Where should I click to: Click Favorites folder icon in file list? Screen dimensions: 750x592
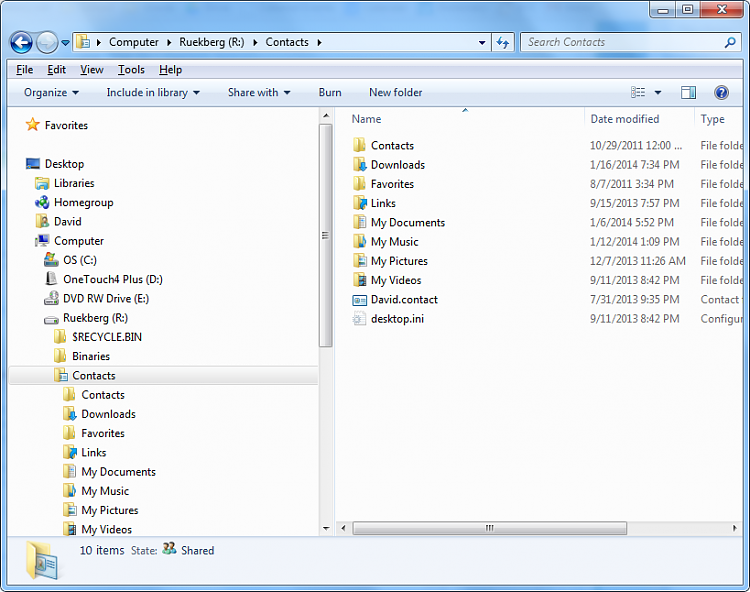359,184
